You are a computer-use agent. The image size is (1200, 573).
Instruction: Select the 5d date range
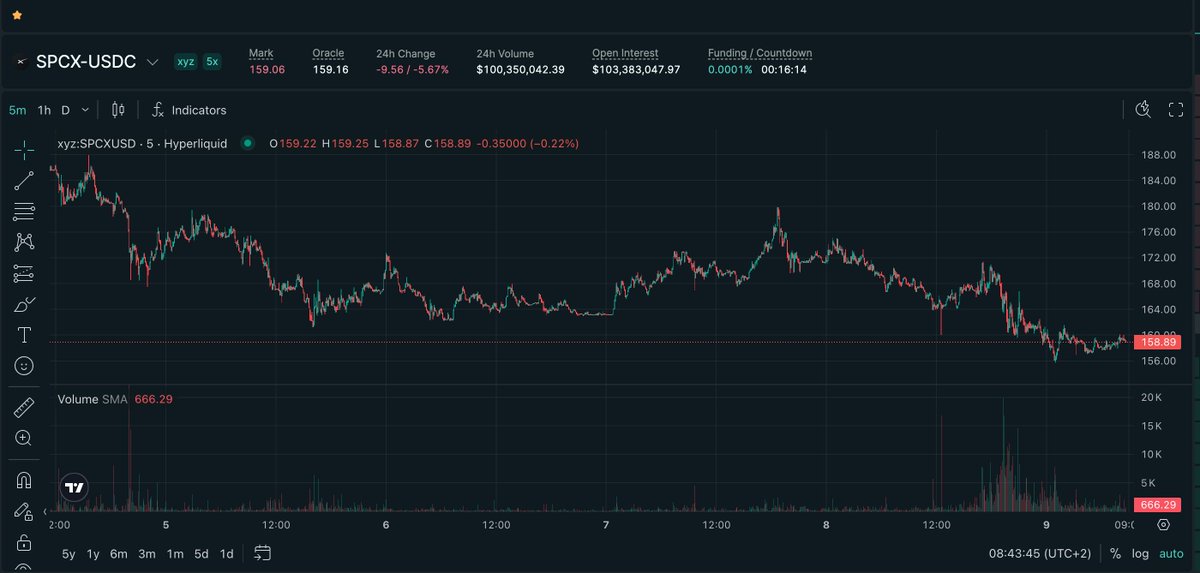201,554
